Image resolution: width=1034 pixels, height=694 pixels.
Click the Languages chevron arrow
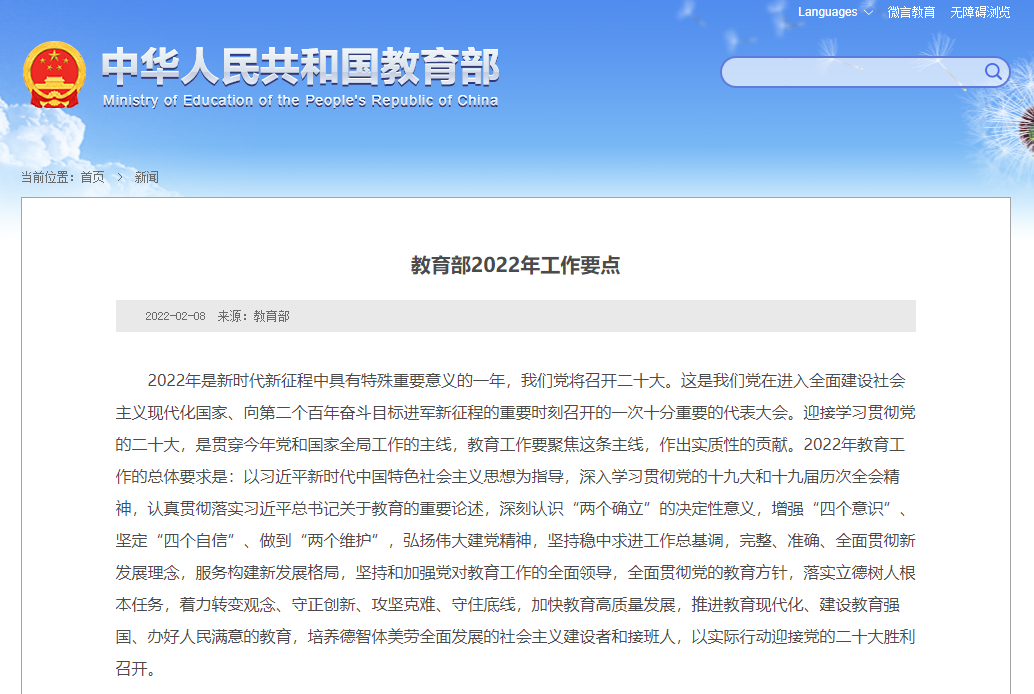click(868, 13)
